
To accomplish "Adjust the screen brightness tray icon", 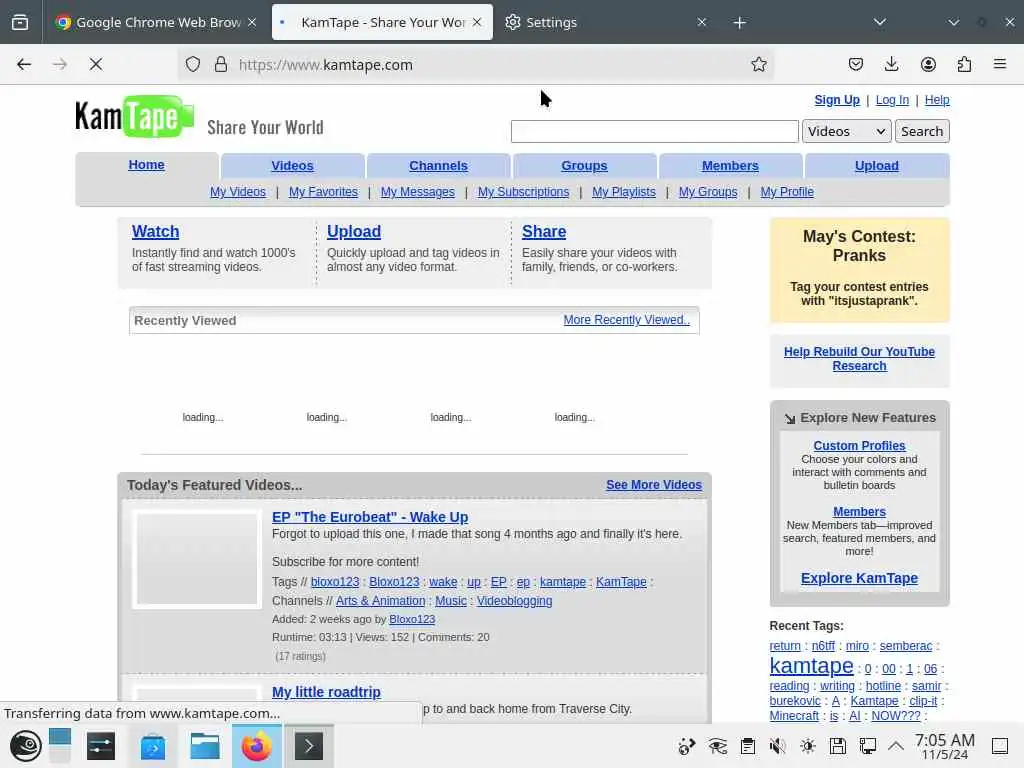I will [x=808, y=746].
